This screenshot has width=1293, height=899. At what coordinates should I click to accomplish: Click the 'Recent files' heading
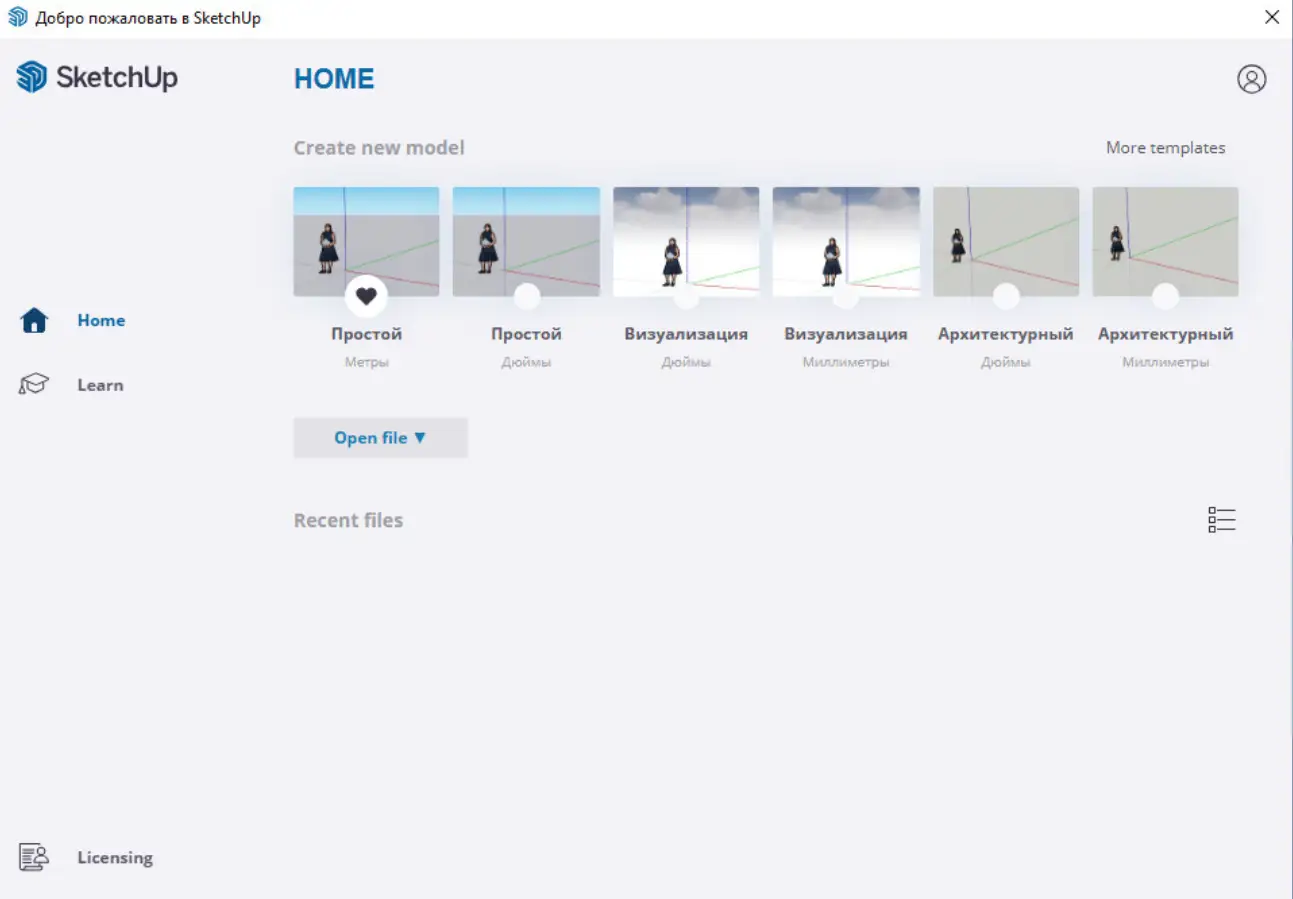pos(348,520)
